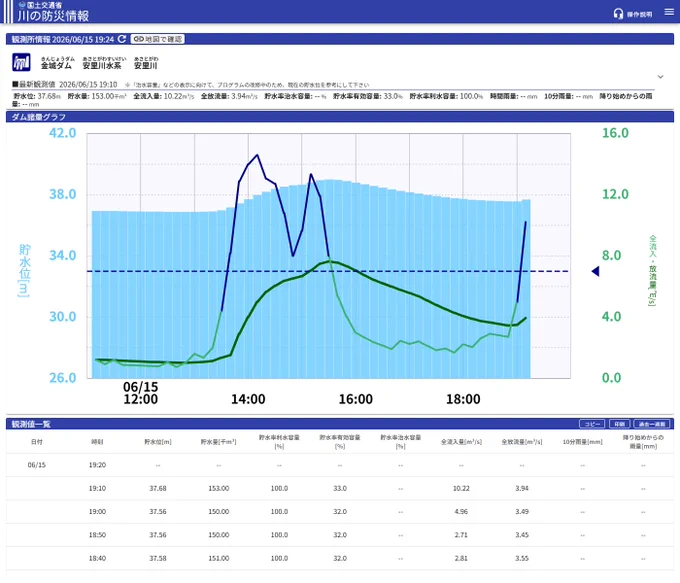Click the 過去一週間 button
The height and width of the screenshot is (583, 680).
coord(652,424)
